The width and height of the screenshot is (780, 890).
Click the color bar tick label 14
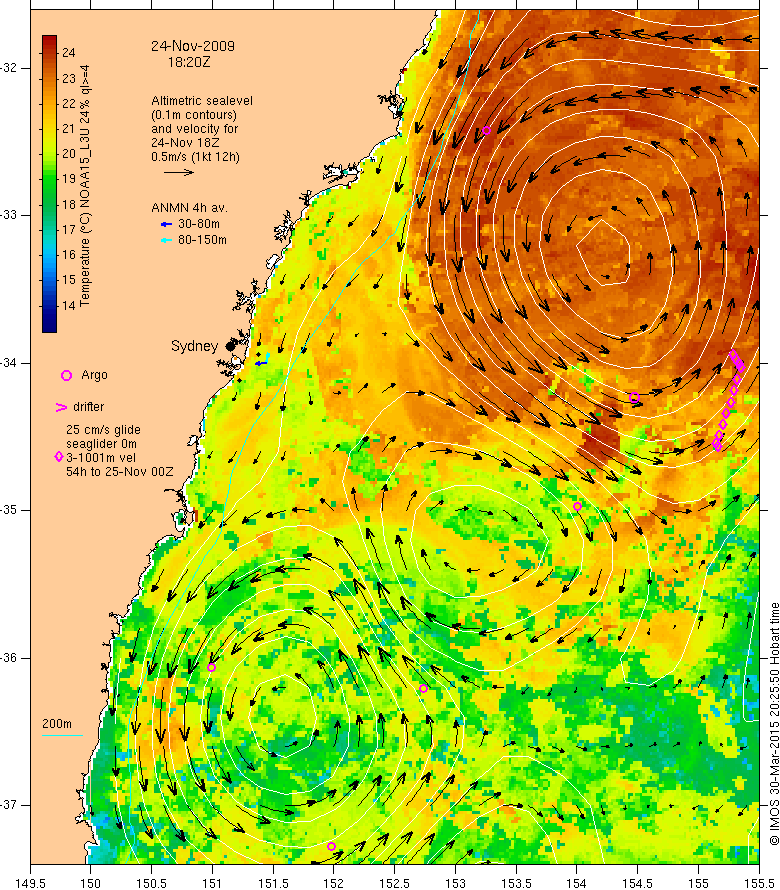tap(69, 305)
